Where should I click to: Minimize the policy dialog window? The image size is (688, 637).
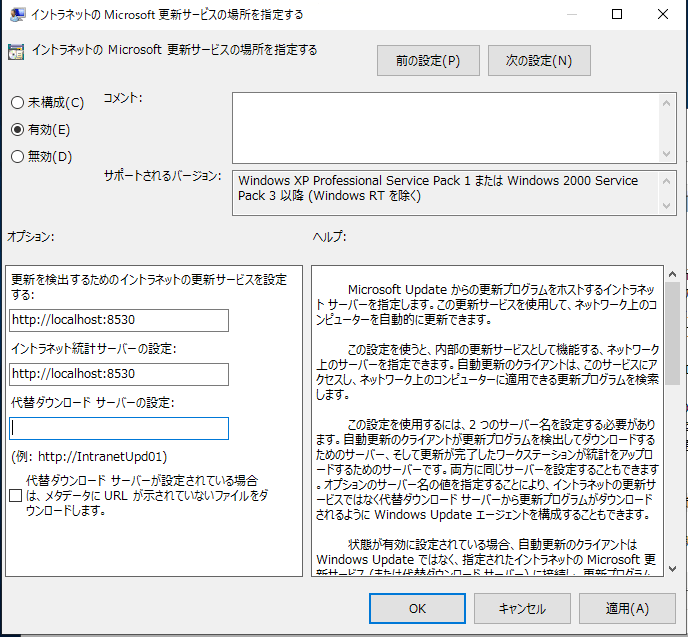tap(571, 14)
